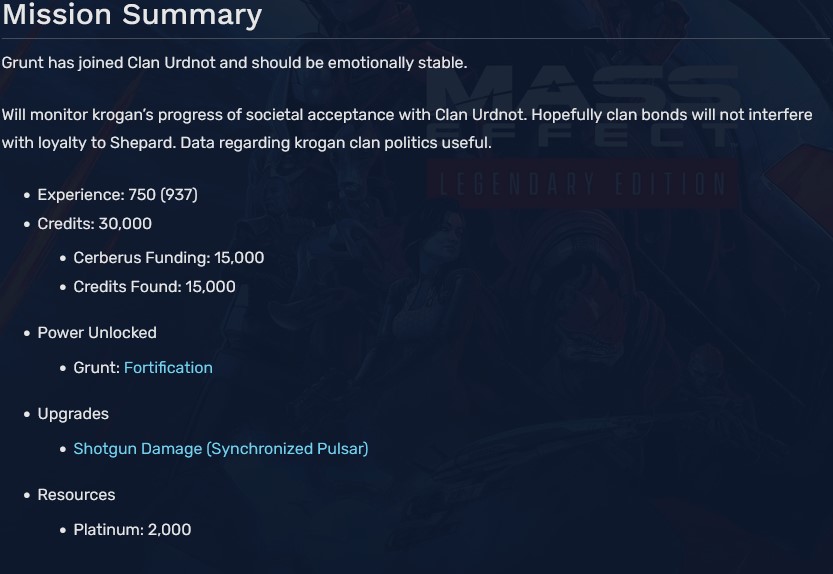This screenshot has width=833, height=574.
Task: Click the bullet point beside Platinum
Action: point(63,531)
